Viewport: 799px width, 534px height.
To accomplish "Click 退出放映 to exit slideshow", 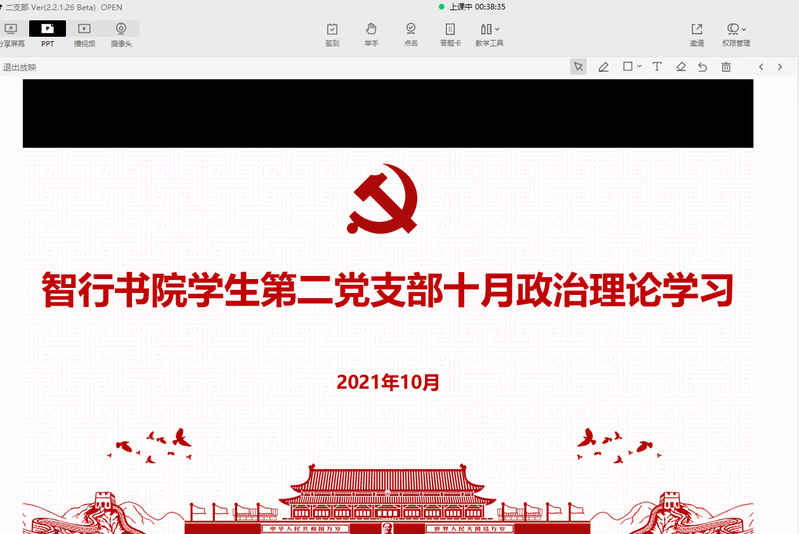I will (19, 67).
